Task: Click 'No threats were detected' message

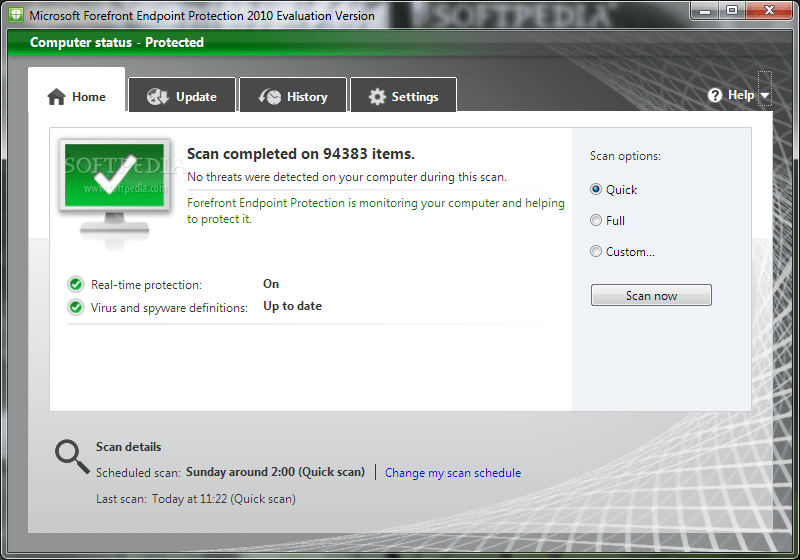Action: (x=346, y=177)
